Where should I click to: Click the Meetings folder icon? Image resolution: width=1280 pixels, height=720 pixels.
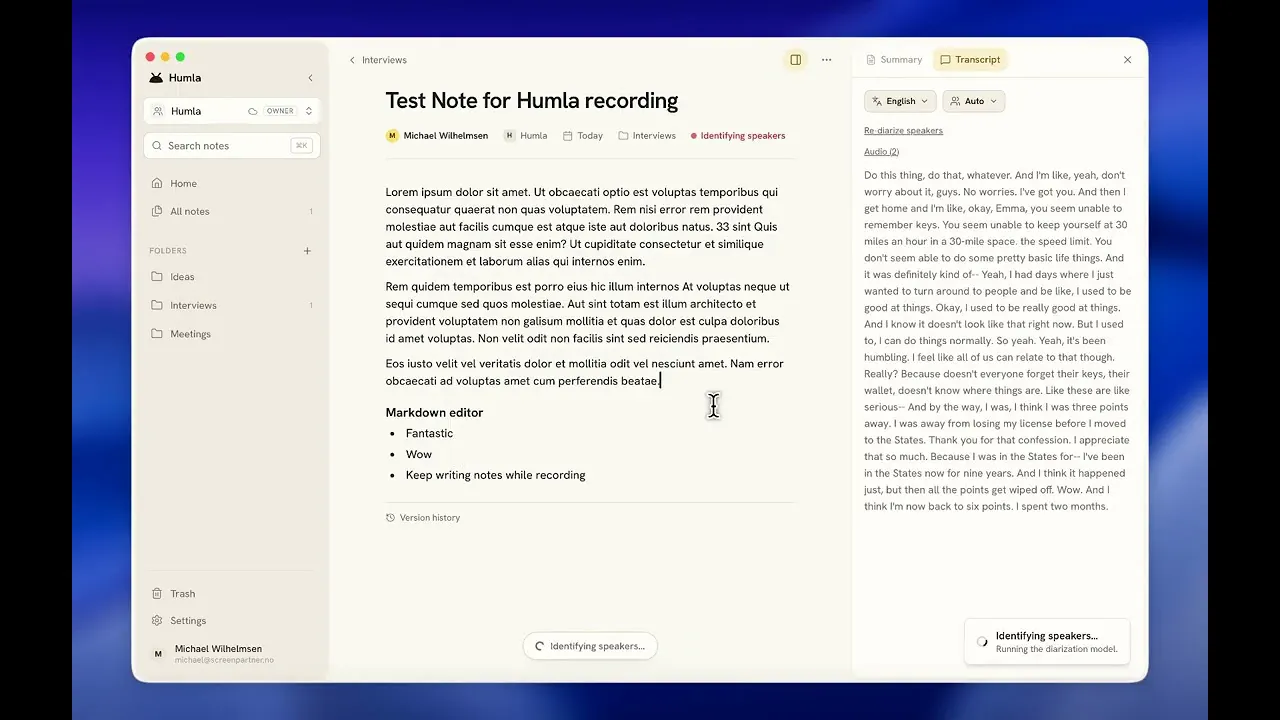coord(157,334)
